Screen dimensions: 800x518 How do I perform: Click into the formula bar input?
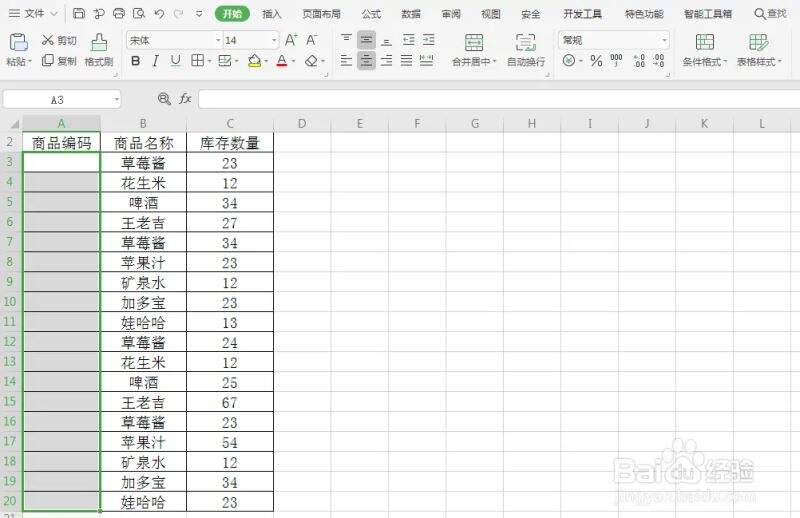[x=499, y=100]
